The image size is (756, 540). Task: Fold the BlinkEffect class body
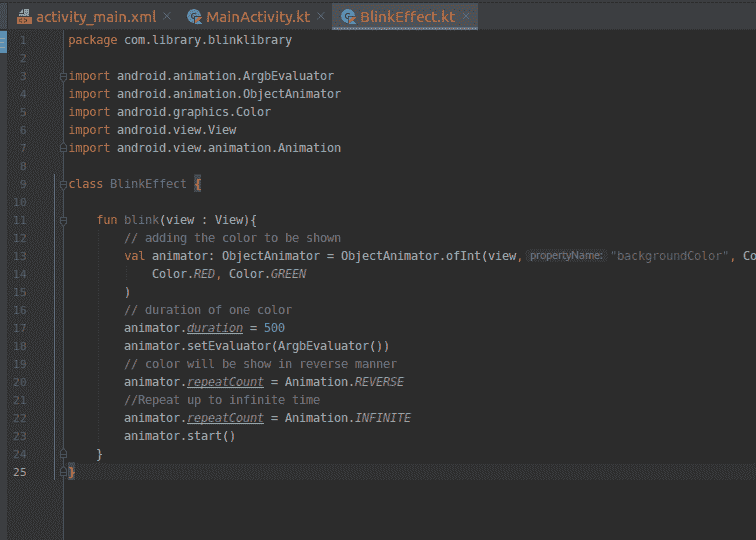pos(63,184)
